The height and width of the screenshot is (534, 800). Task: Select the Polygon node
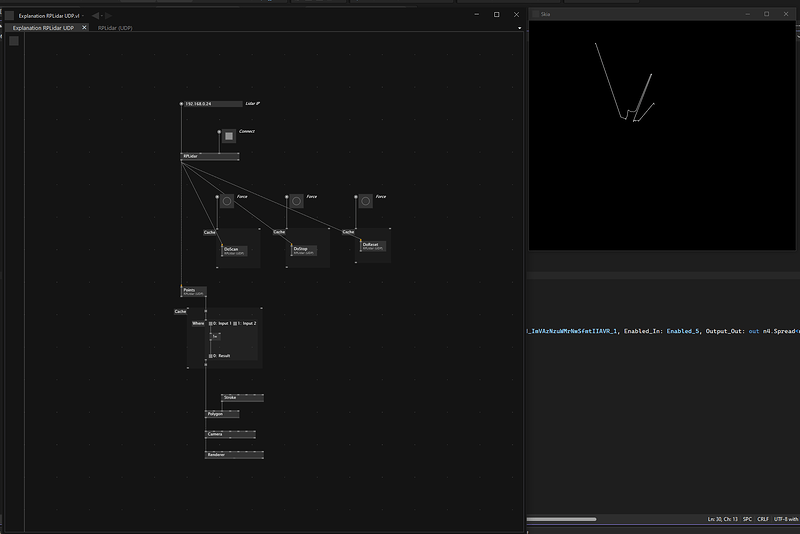point(222,414)
